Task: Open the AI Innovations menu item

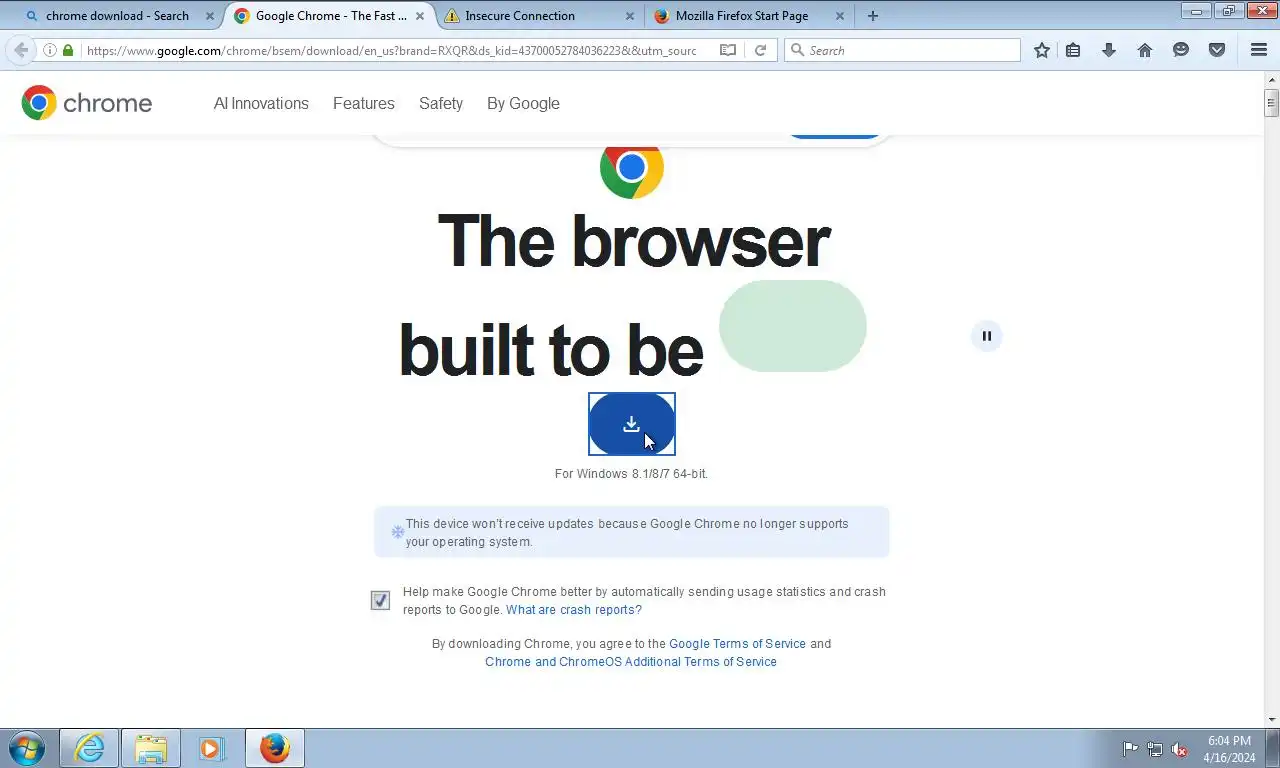Action: tap(261, 103)
